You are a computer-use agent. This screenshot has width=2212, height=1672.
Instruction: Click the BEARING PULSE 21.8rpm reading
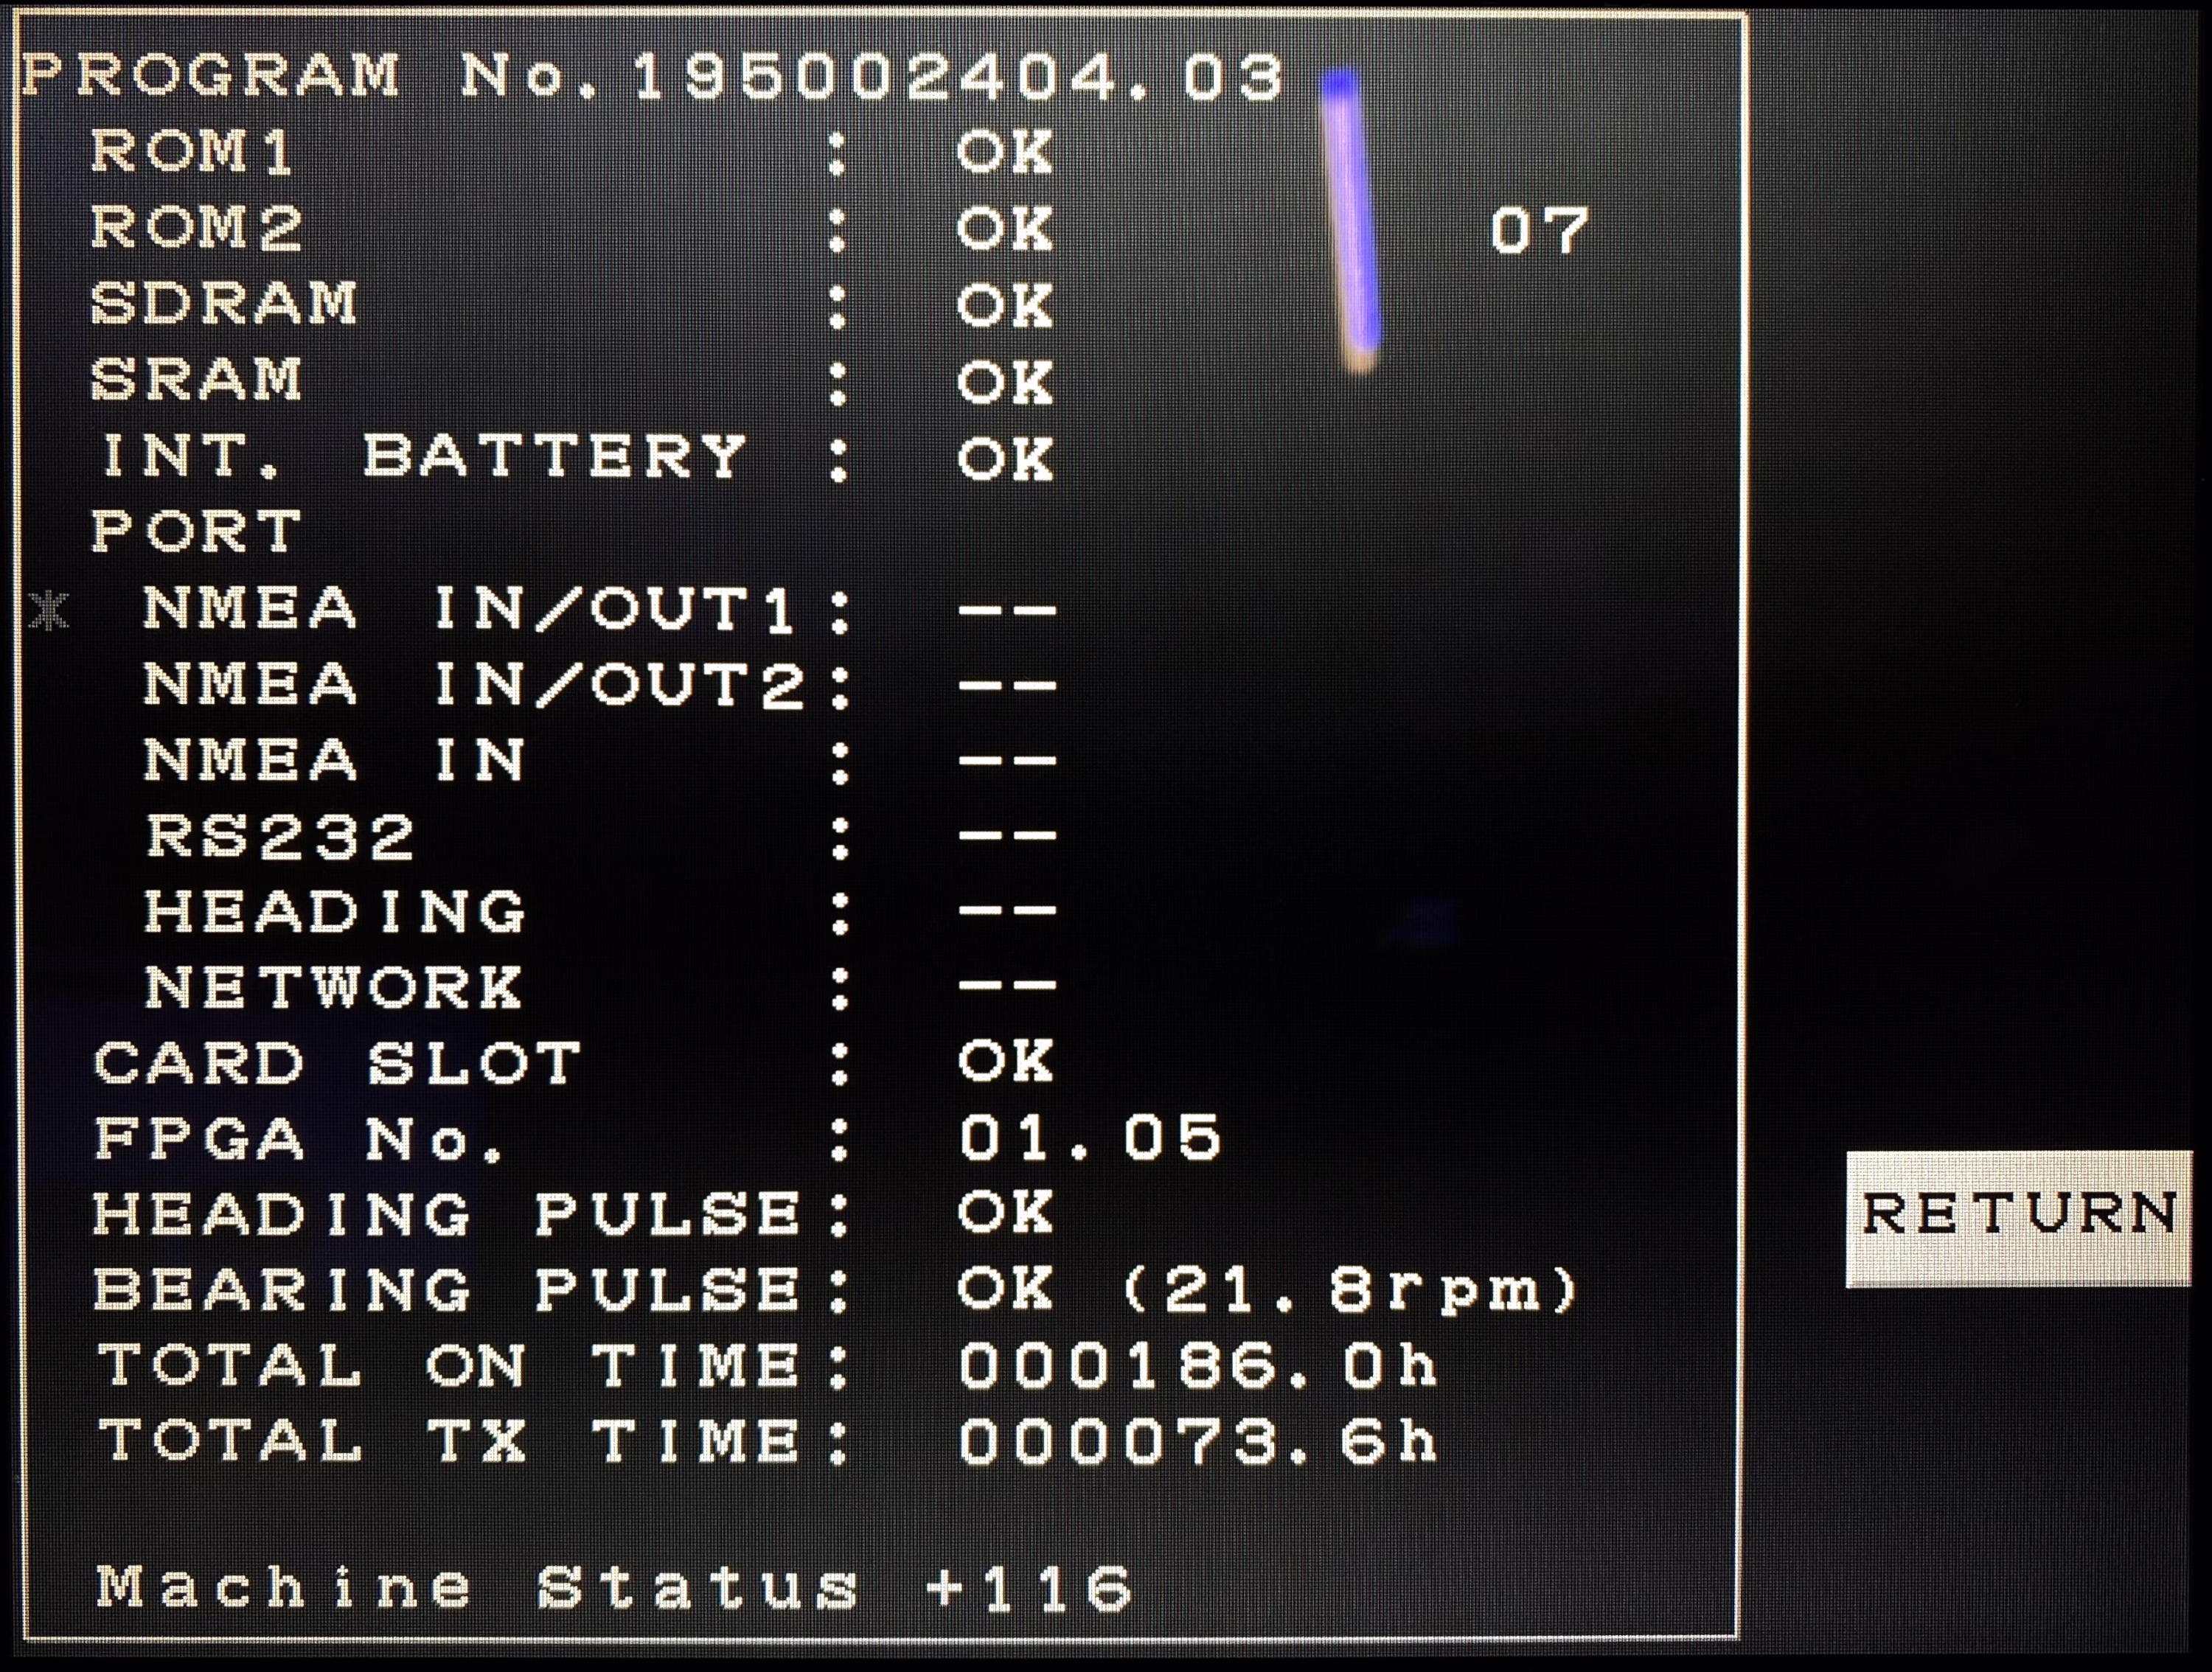pyautogui.click(x=1350, y=1290)
